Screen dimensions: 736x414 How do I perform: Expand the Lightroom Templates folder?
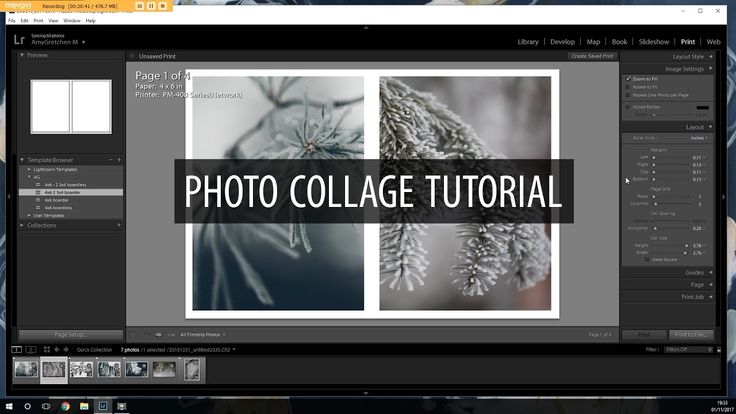(x=29, y=169)
